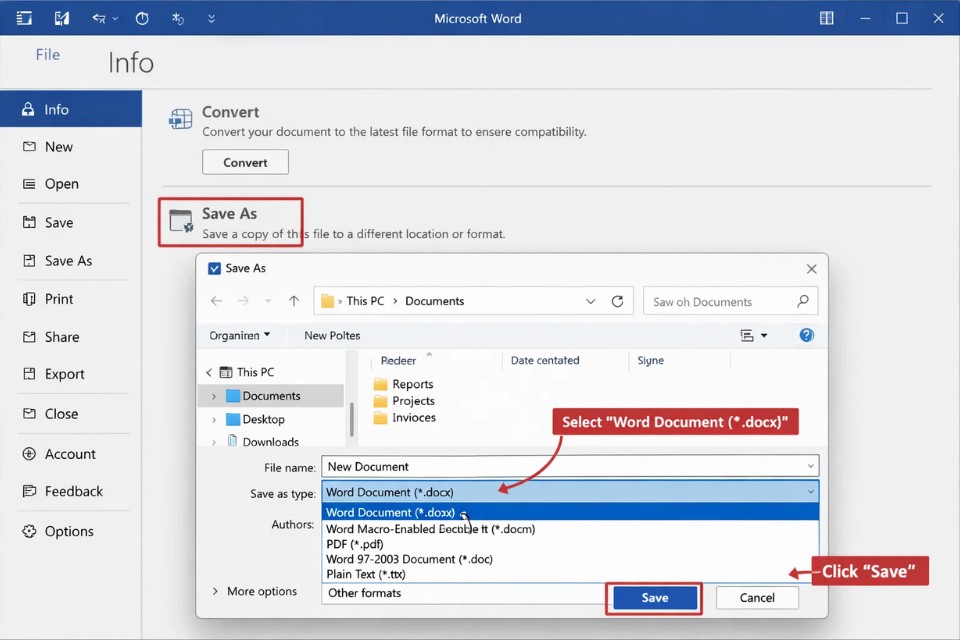Click the refresh icon in the address bar
This screenshot has height=640, width=960.
[617, 300]
